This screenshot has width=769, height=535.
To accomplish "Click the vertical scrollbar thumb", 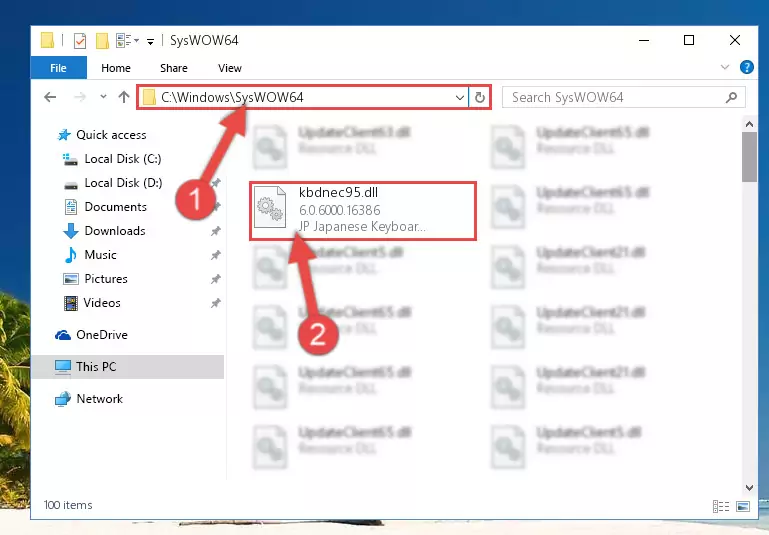I will pos(749,157).
